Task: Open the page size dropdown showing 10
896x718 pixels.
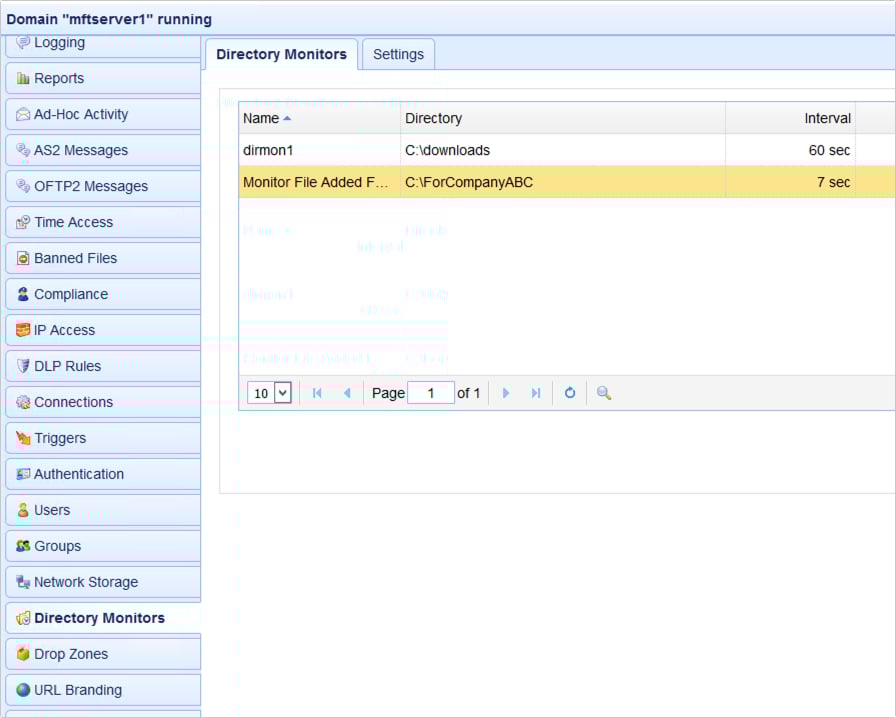Action: click(x=267, y=392)
